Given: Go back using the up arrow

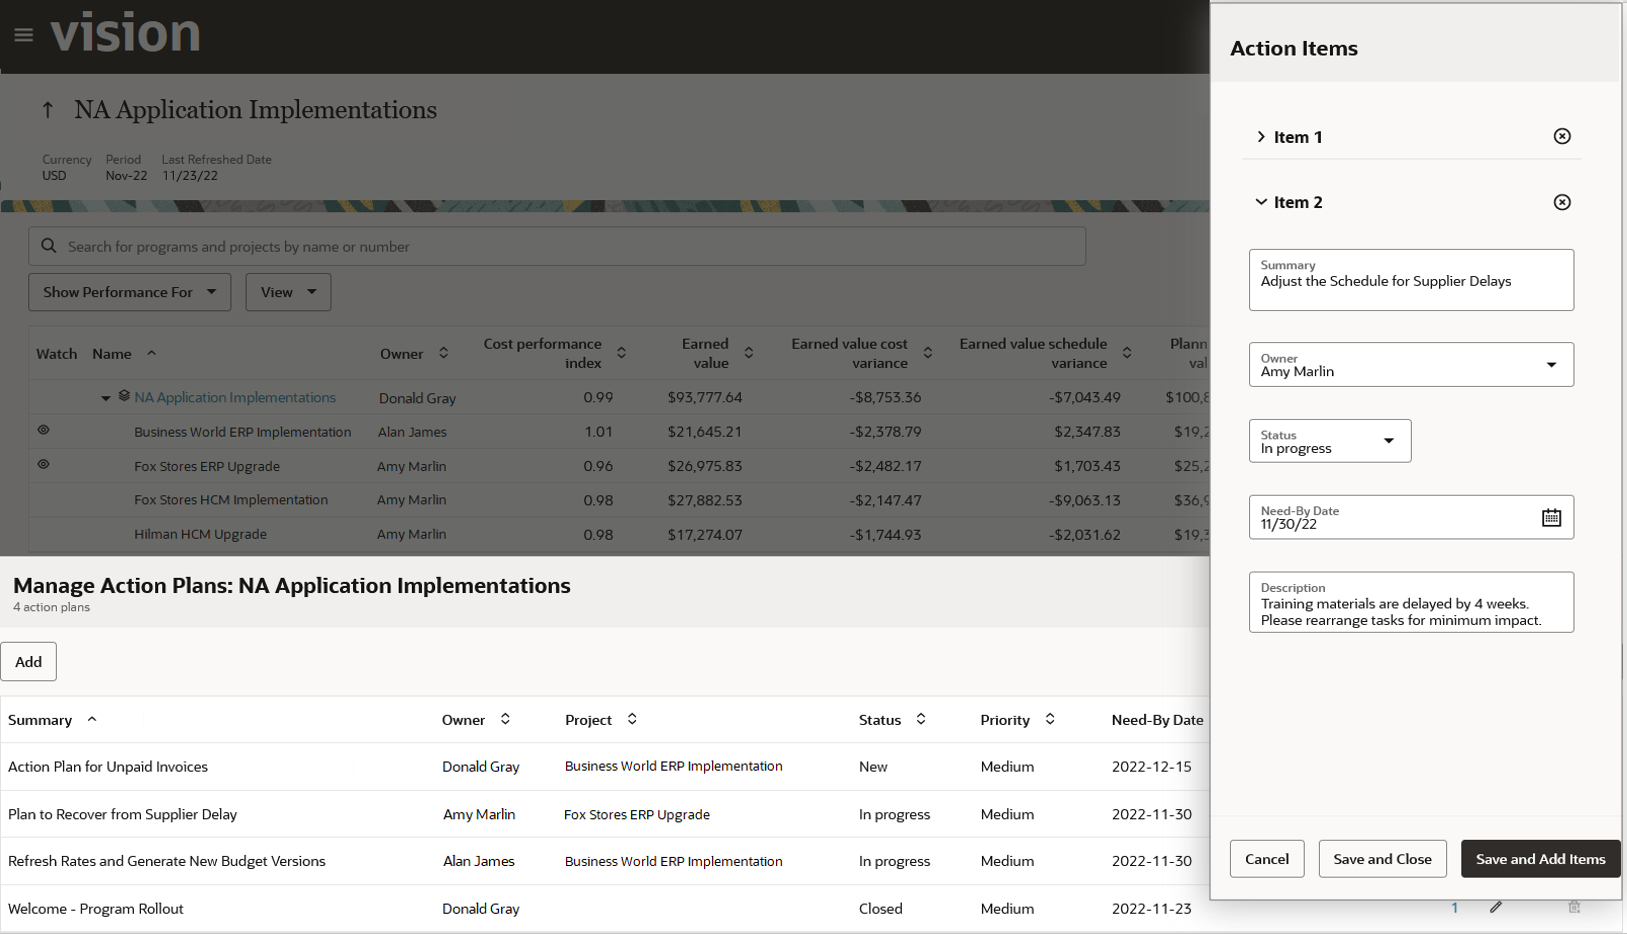Looking at the screenshot, I should click(x=47, y=110).
